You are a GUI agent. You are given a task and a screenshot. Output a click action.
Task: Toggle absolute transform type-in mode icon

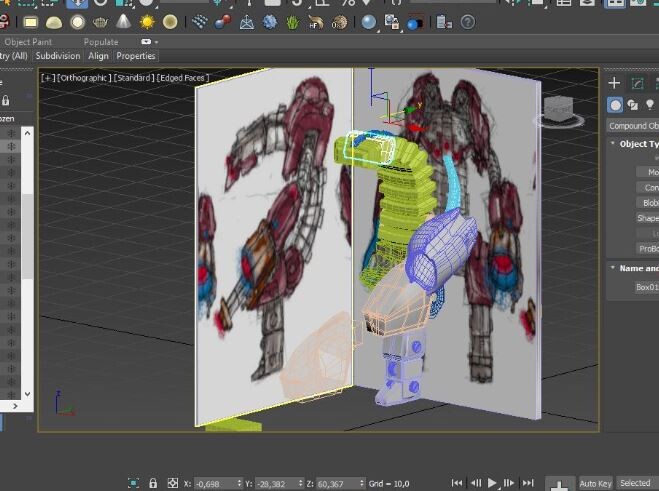coord(172,483)
